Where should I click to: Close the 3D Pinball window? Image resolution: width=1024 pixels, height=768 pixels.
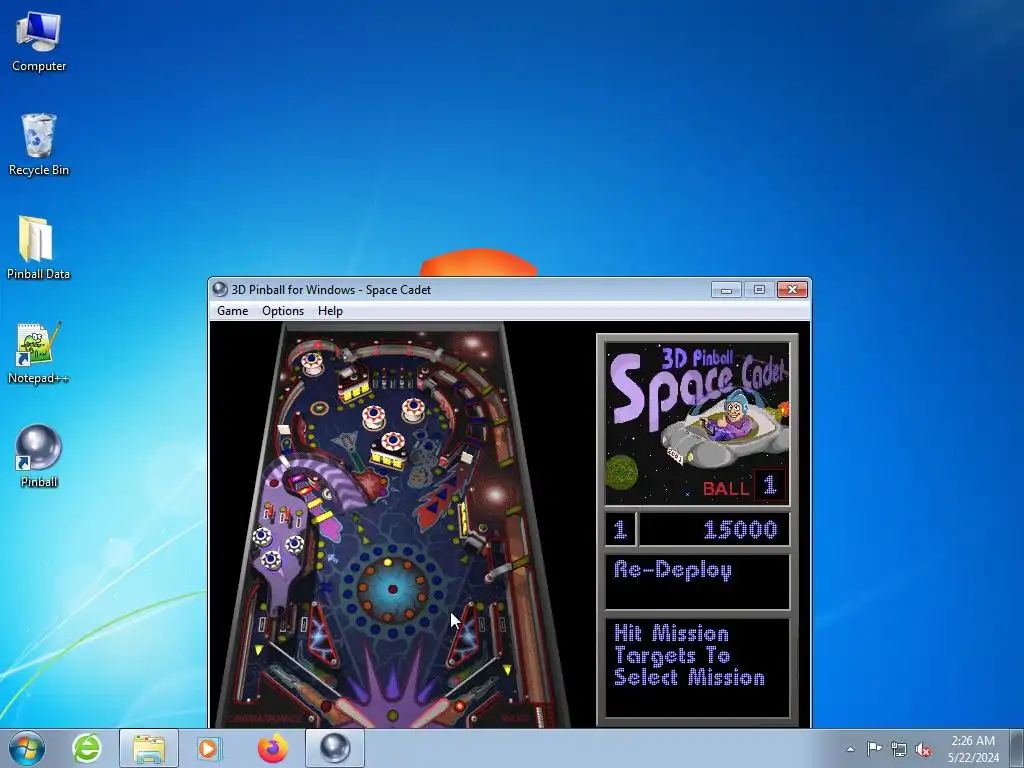792,289
